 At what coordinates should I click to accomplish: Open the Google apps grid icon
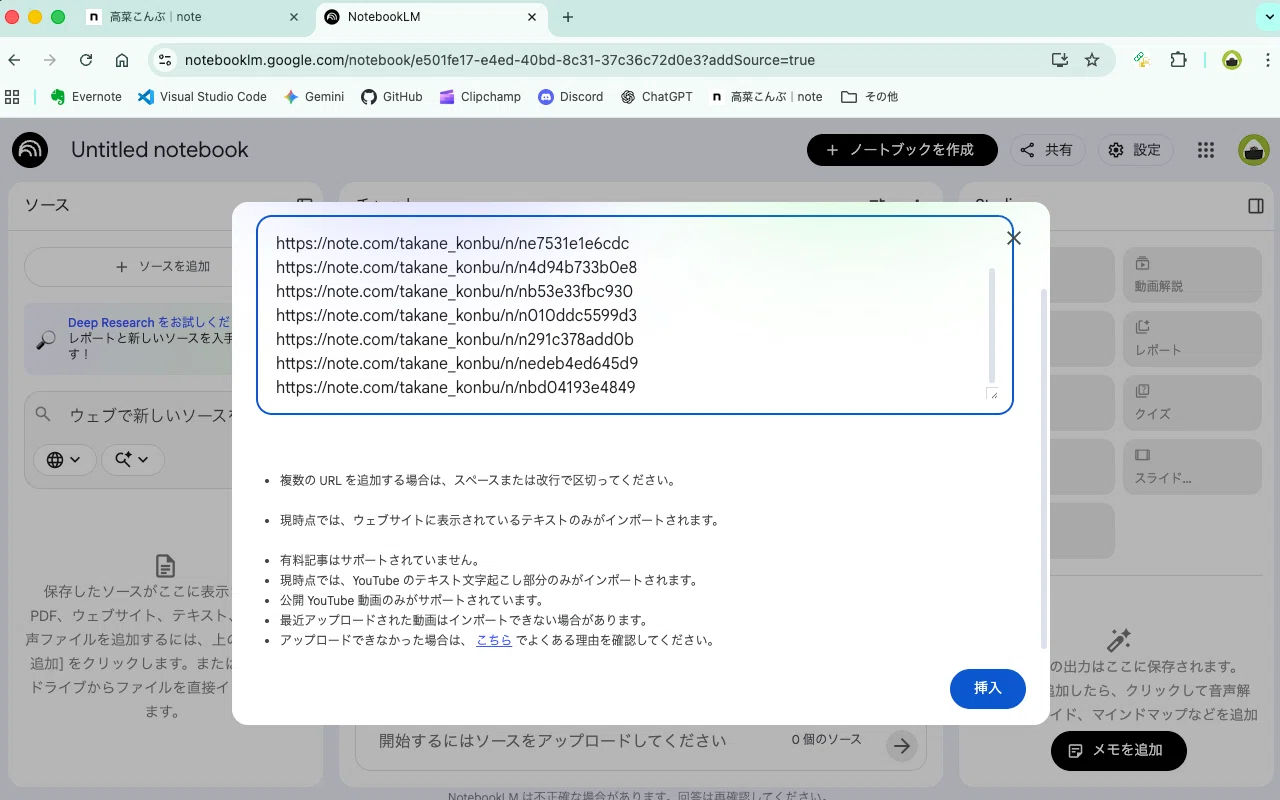(x=1206, y=150)
